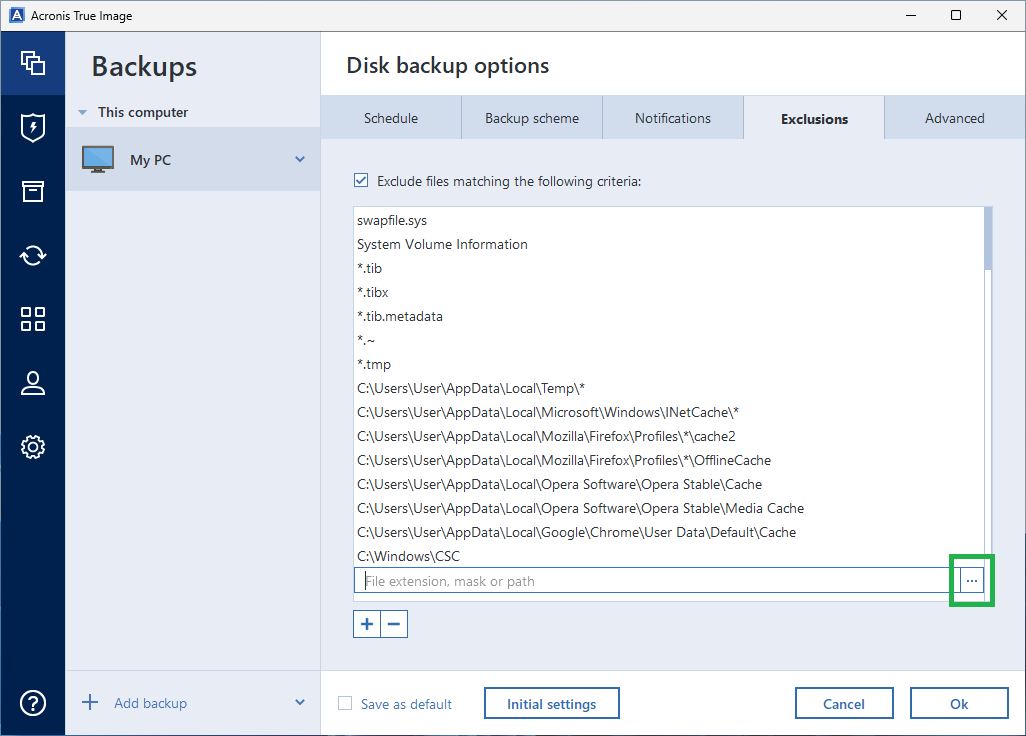
Task: Open Help using the question mark icon
Action: coord(32,703)
